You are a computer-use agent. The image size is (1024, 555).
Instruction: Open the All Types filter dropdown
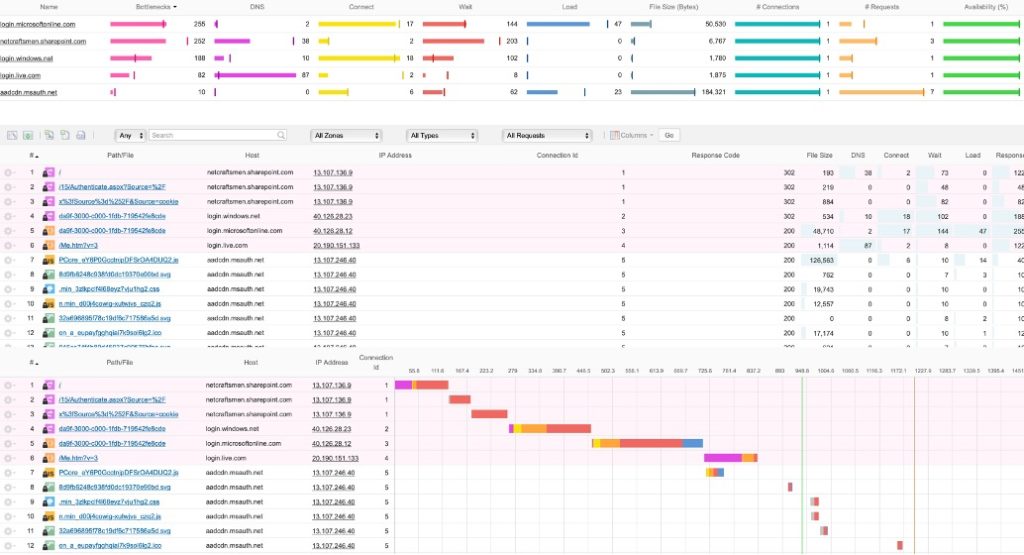pos(441,135)
